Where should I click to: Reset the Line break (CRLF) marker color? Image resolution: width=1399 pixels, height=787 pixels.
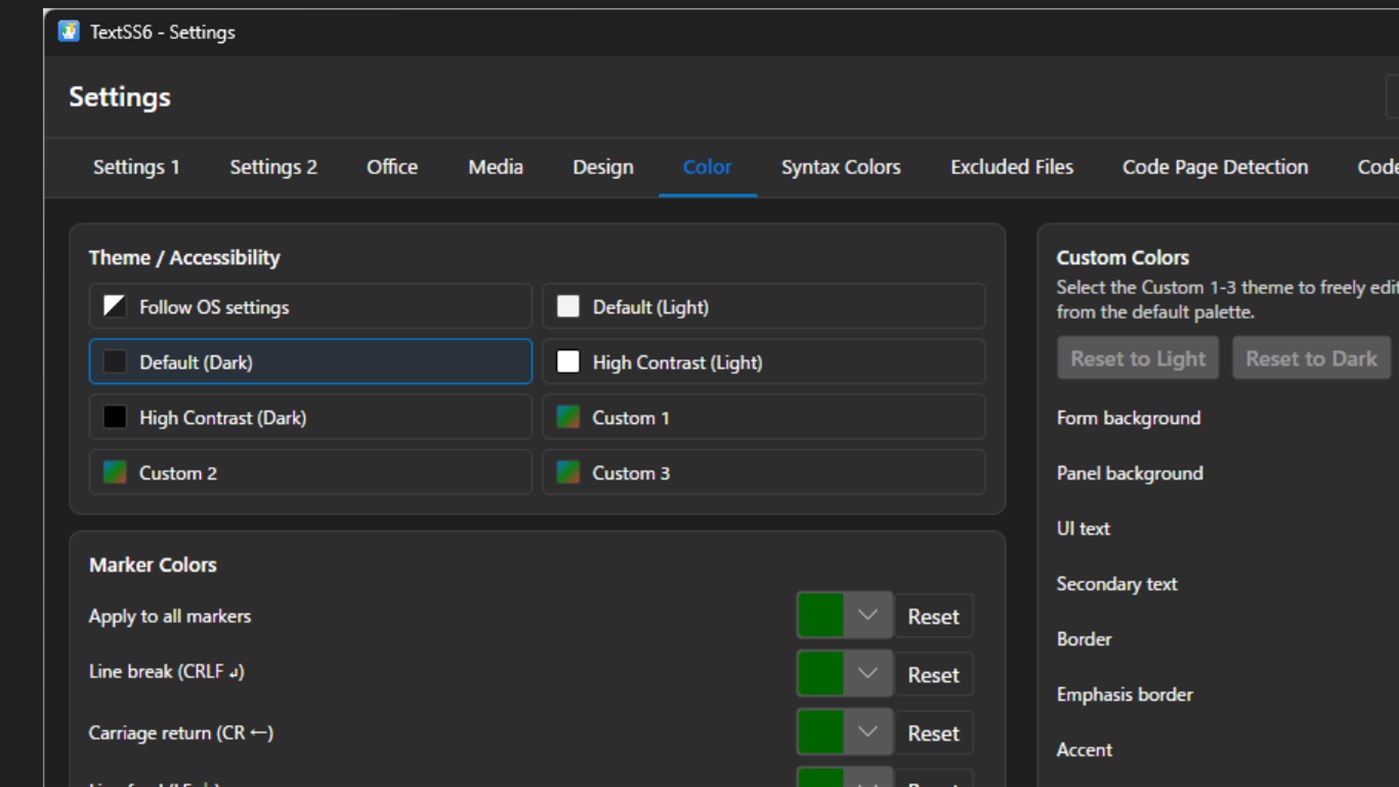click(933, 674)
